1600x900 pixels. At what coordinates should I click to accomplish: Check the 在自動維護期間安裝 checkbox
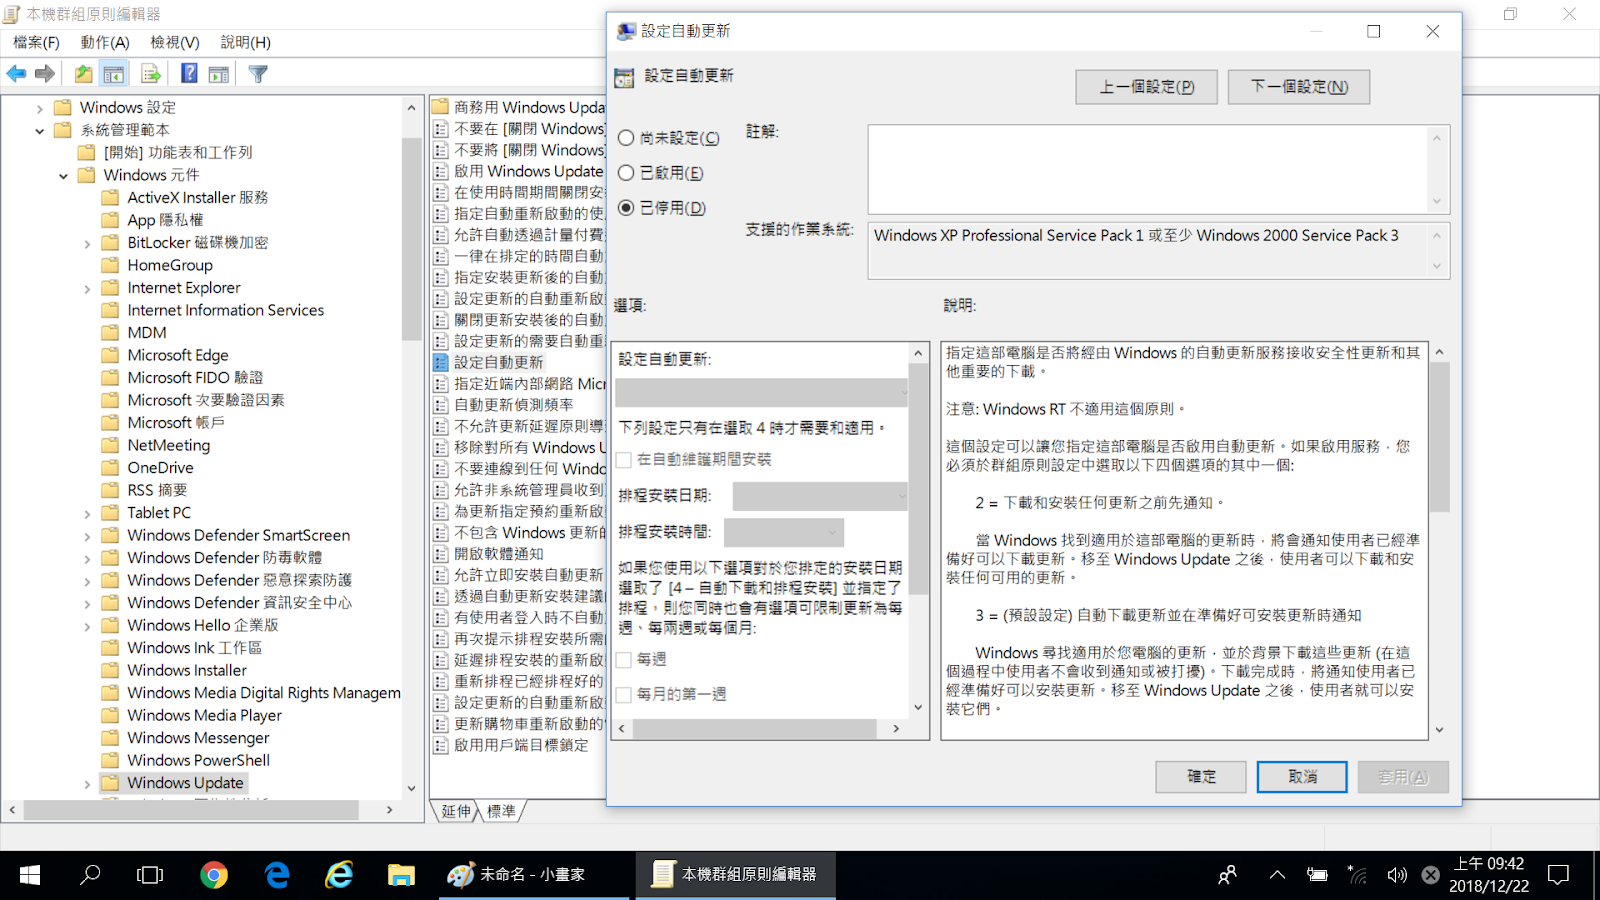(x=624, y=460)
